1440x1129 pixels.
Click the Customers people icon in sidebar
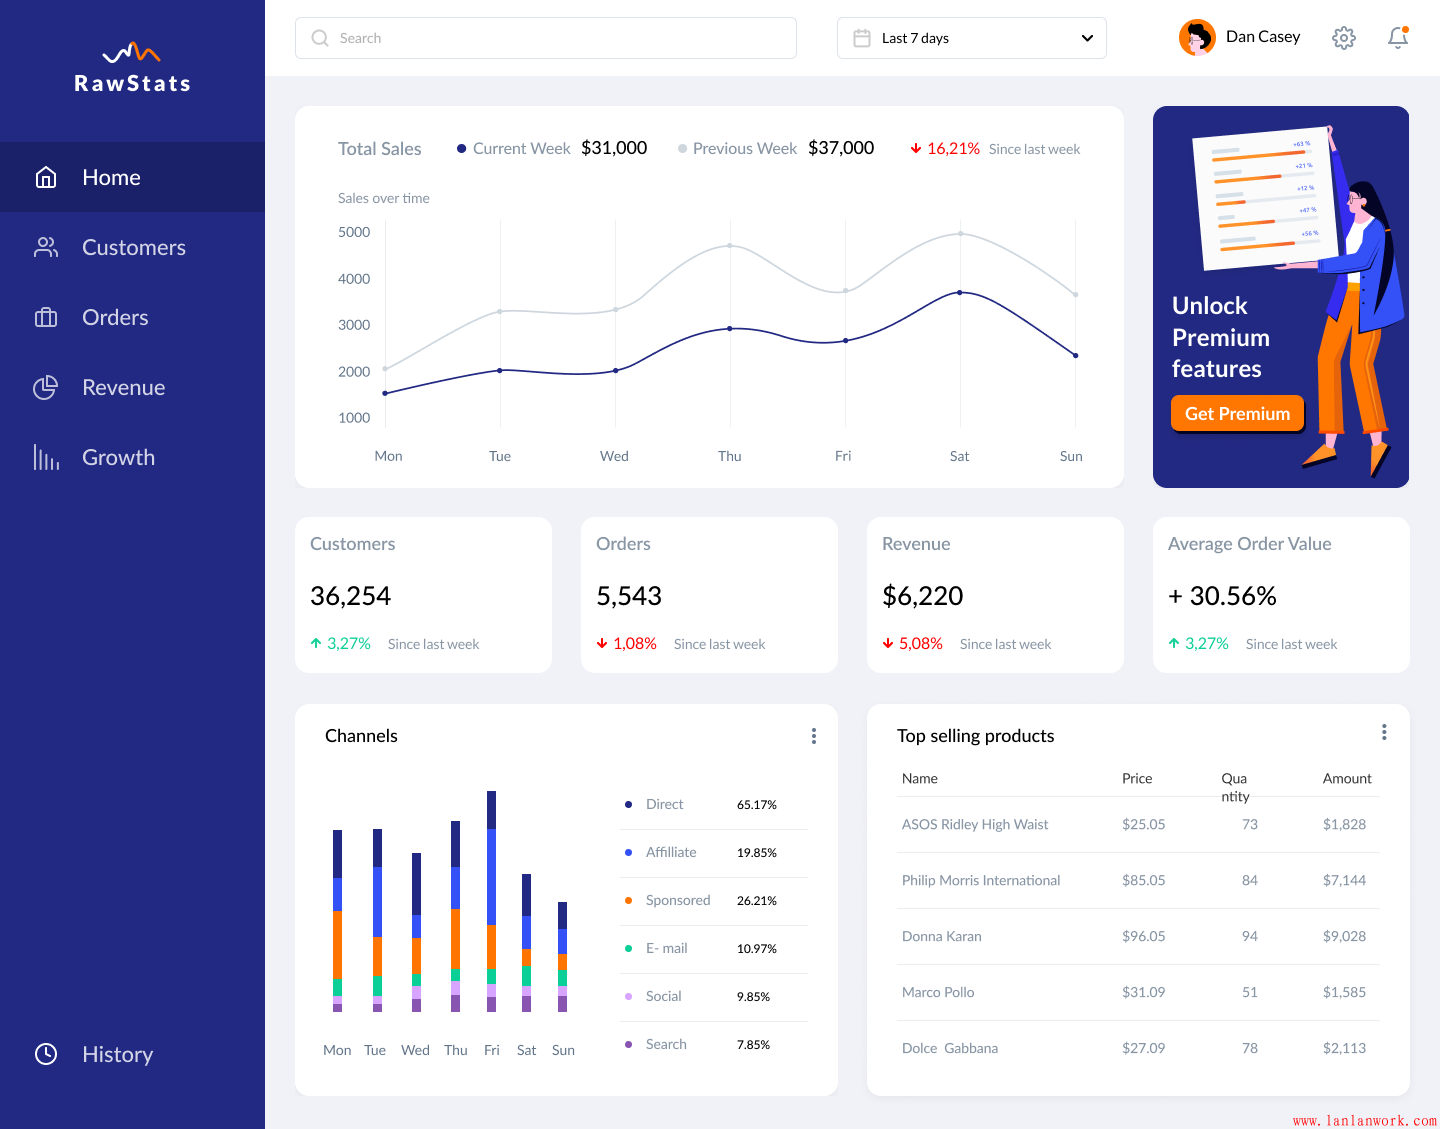(x=46, y=247)
